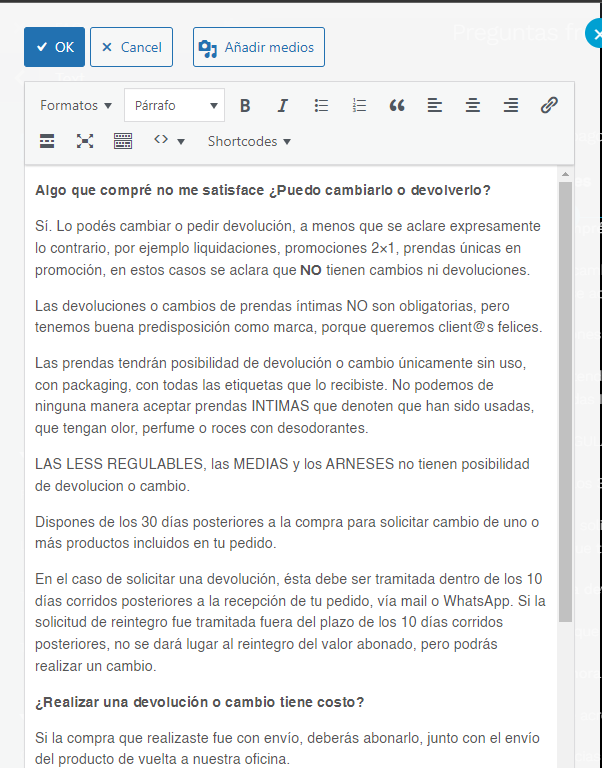Click the paragraph starting 'Dispones de los 30 días'
This screenshot has height=768, width=602.
(x=287, y=532)
